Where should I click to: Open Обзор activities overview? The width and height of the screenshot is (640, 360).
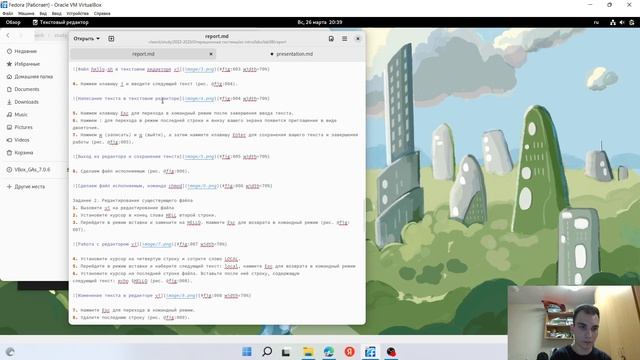pyautogui.click(x=13, y=22)
